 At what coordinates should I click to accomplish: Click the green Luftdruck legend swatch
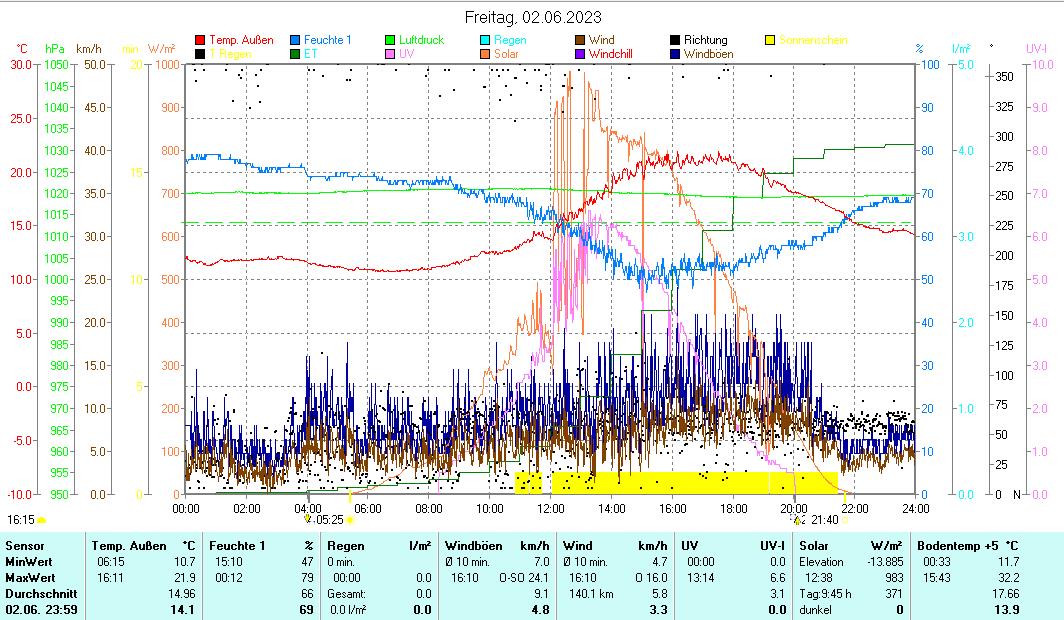[390, 40]
